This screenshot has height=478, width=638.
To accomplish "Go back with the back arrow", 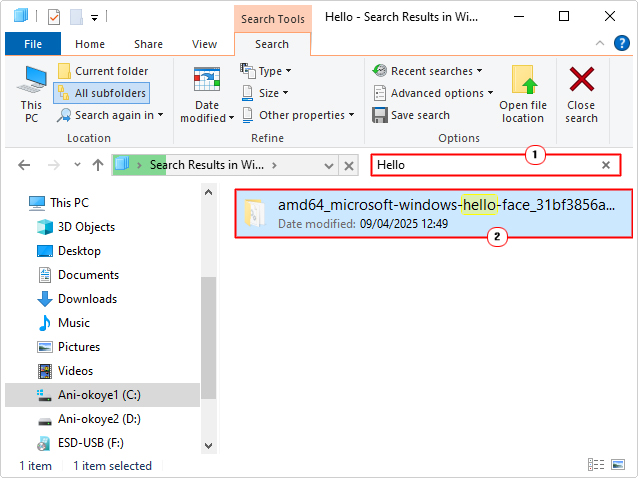I will (24, 165).
